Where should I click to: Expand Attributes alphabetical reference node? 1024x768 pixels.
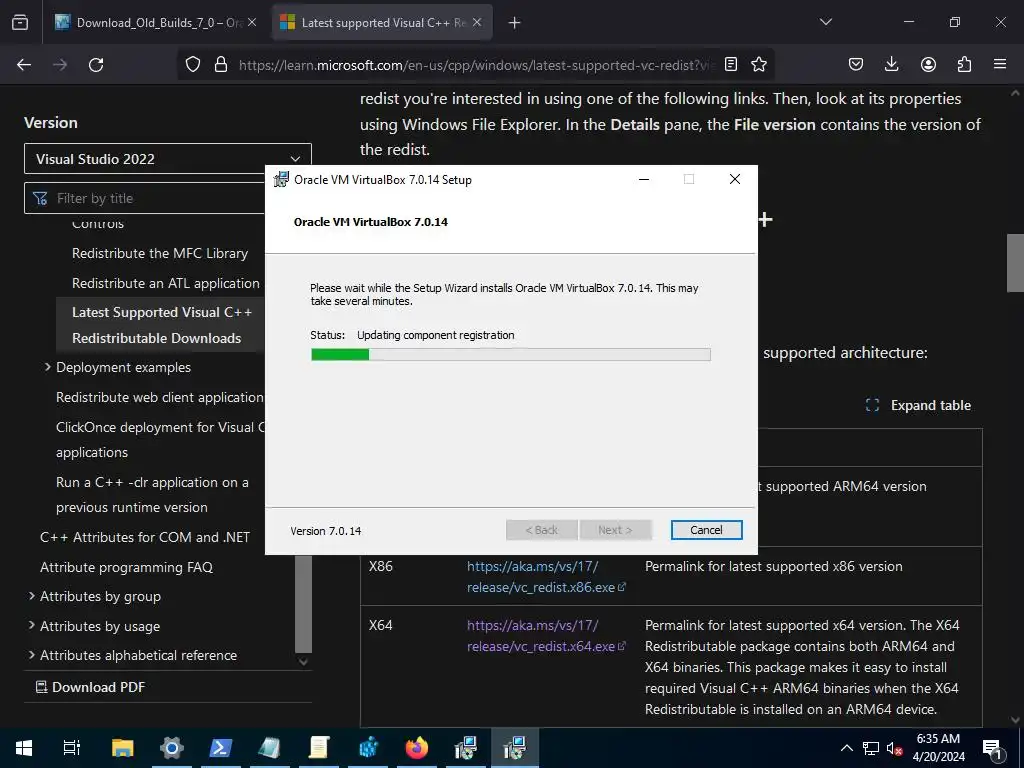coord(31,654)
